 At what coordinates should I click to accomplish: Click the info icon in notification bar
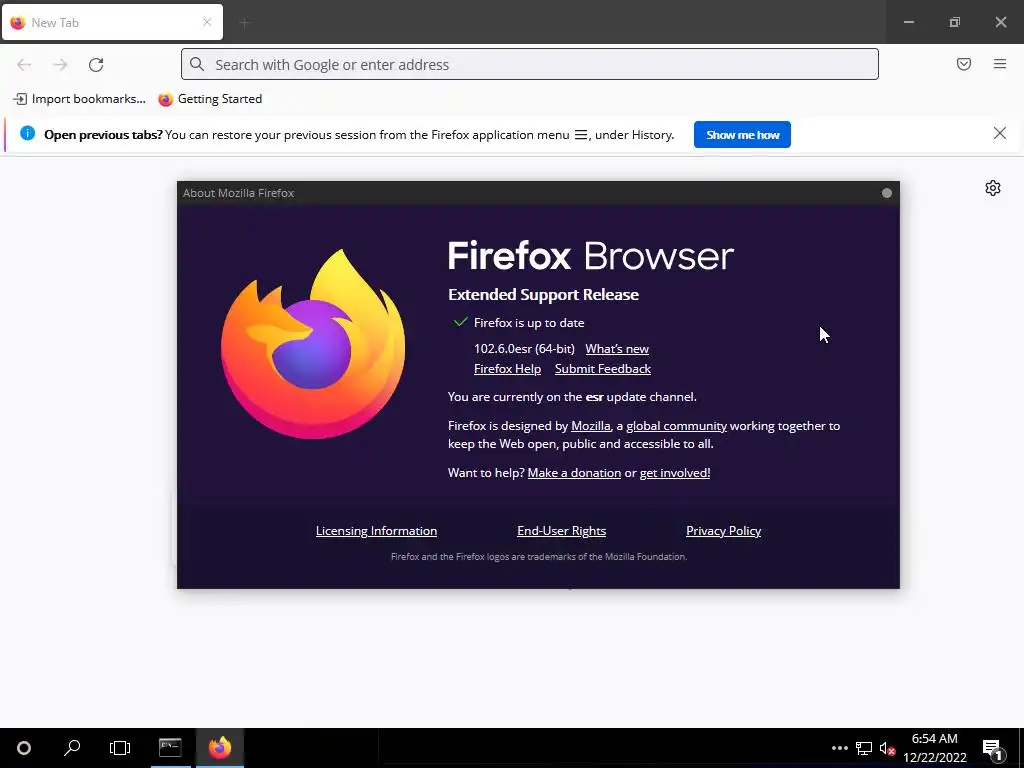(27, 133)
